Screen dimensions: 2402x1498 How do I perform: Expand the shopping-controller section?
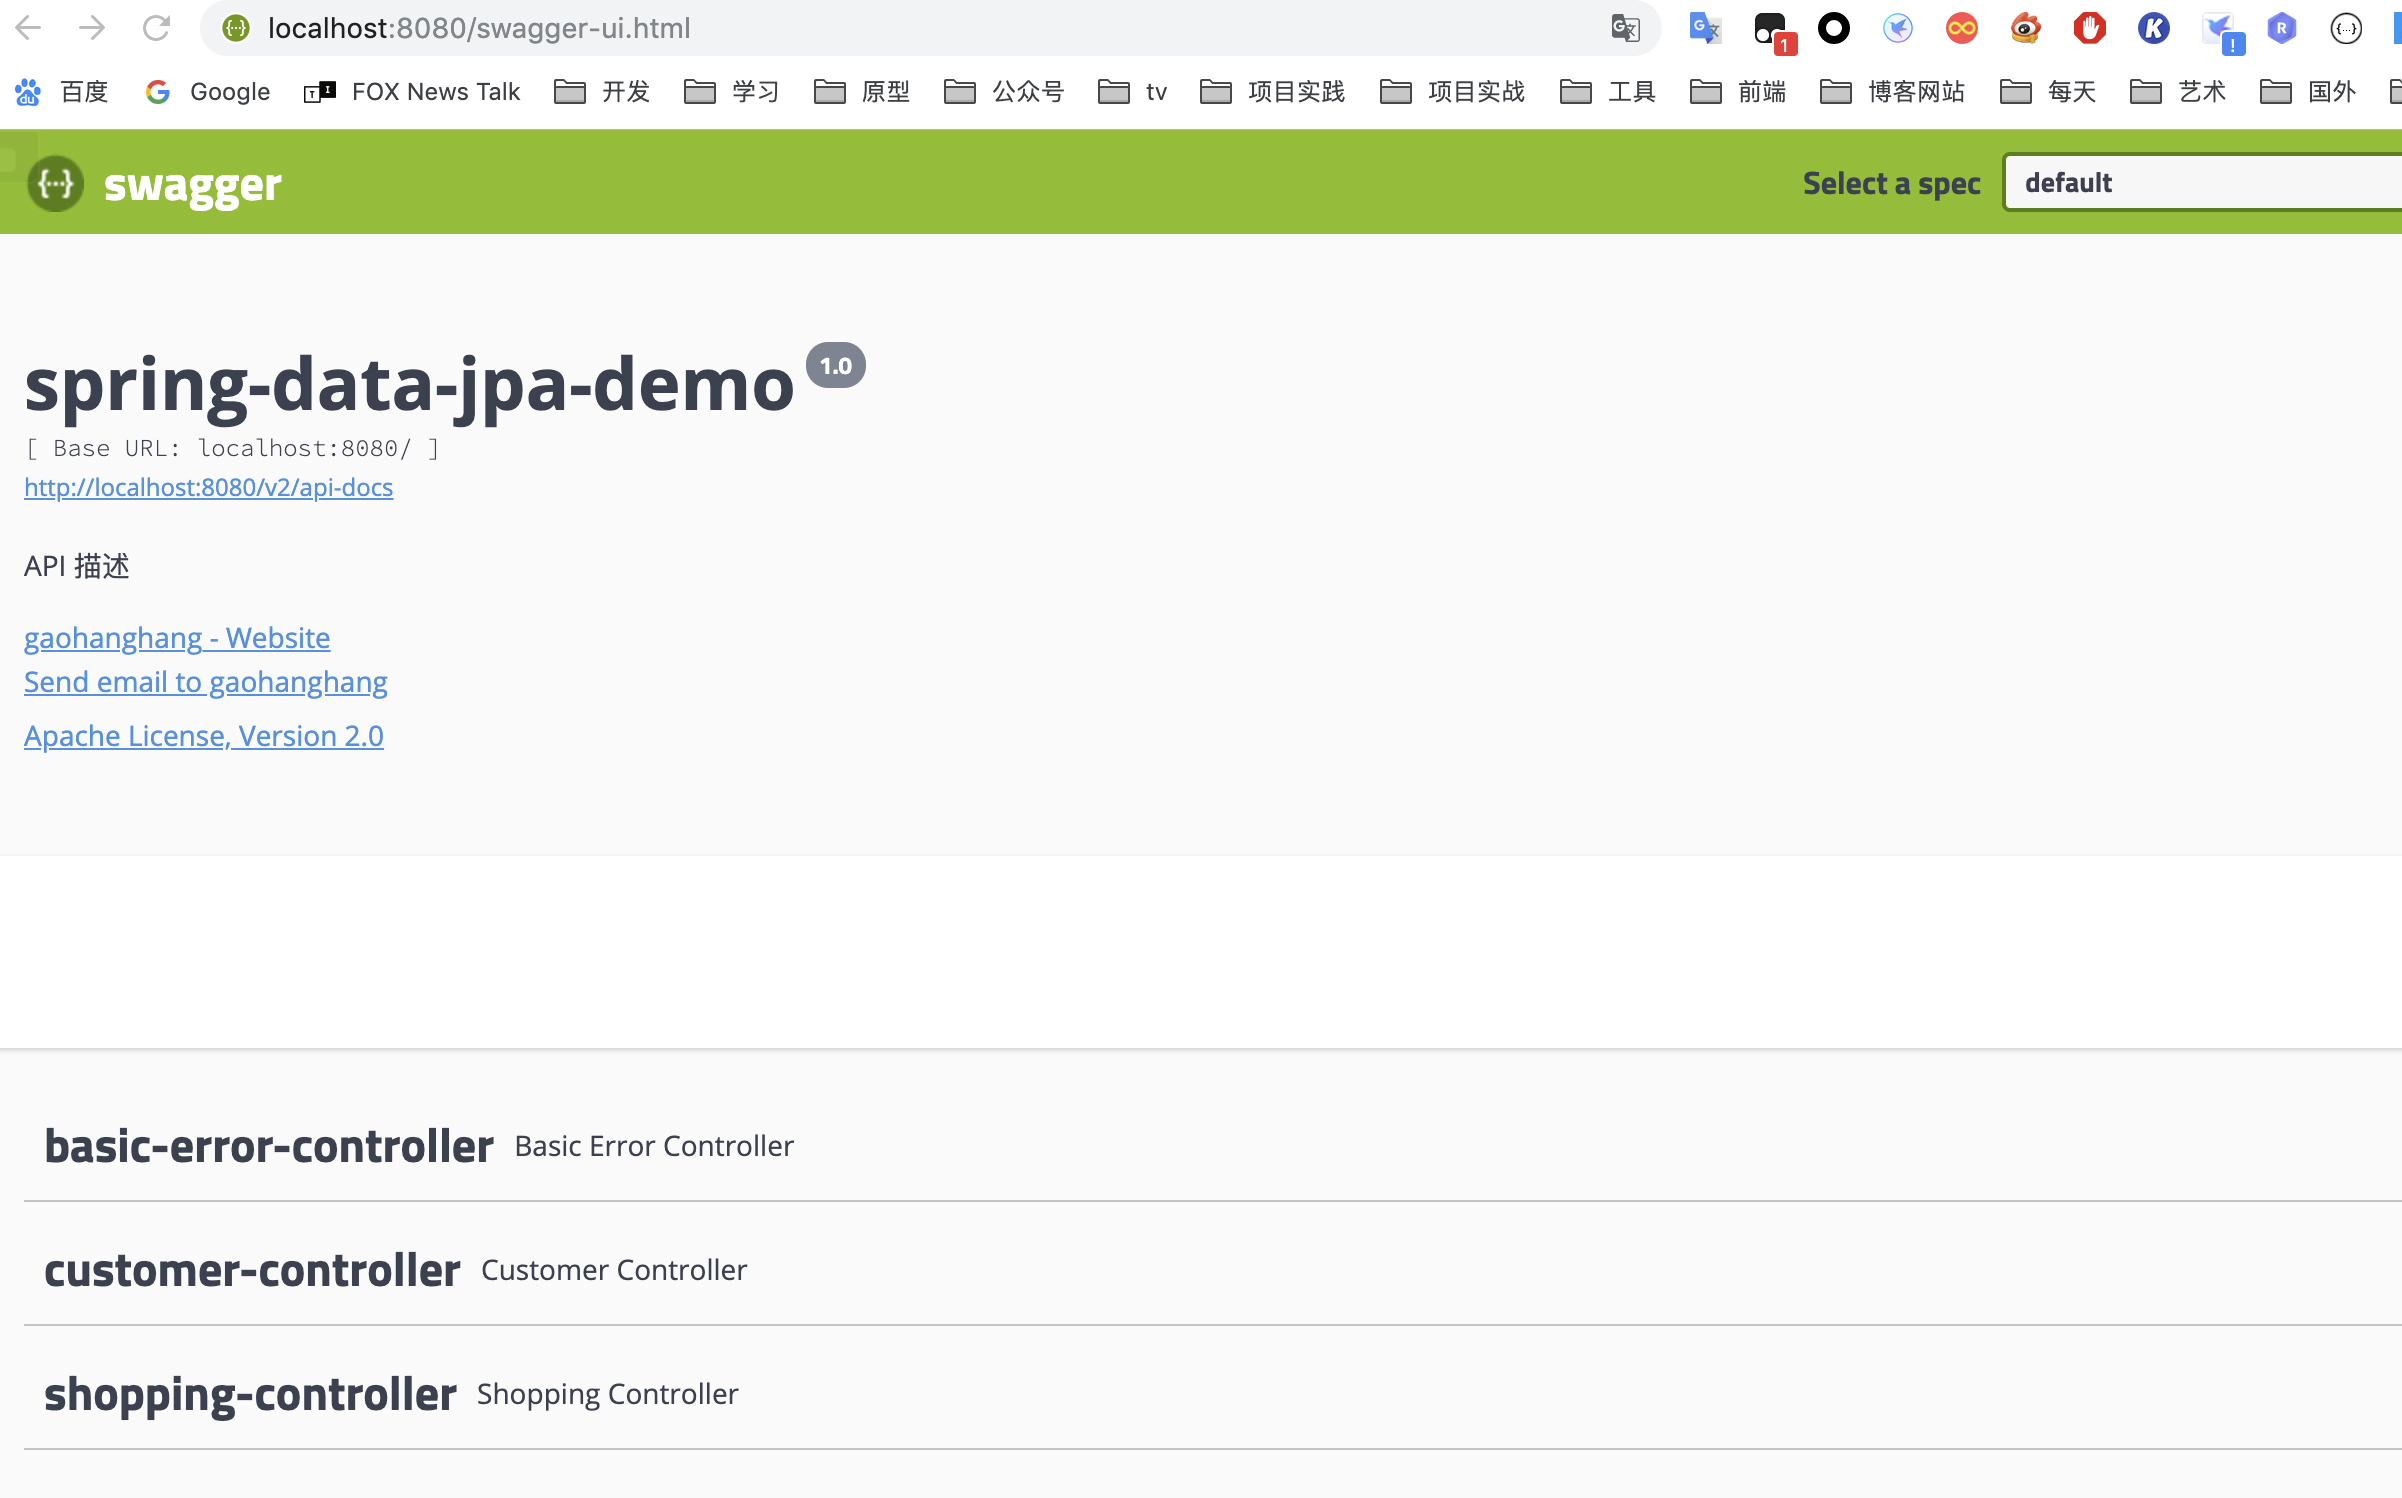[x=250, y=1394]
